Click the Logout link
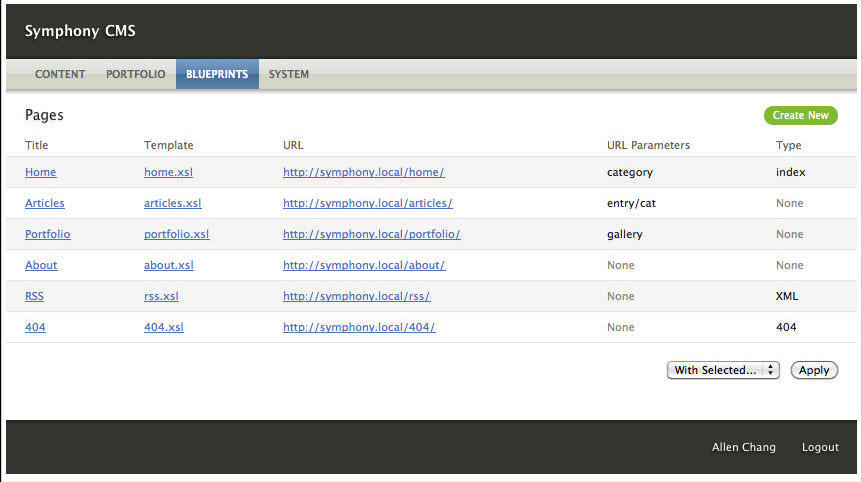 point(820,447)
